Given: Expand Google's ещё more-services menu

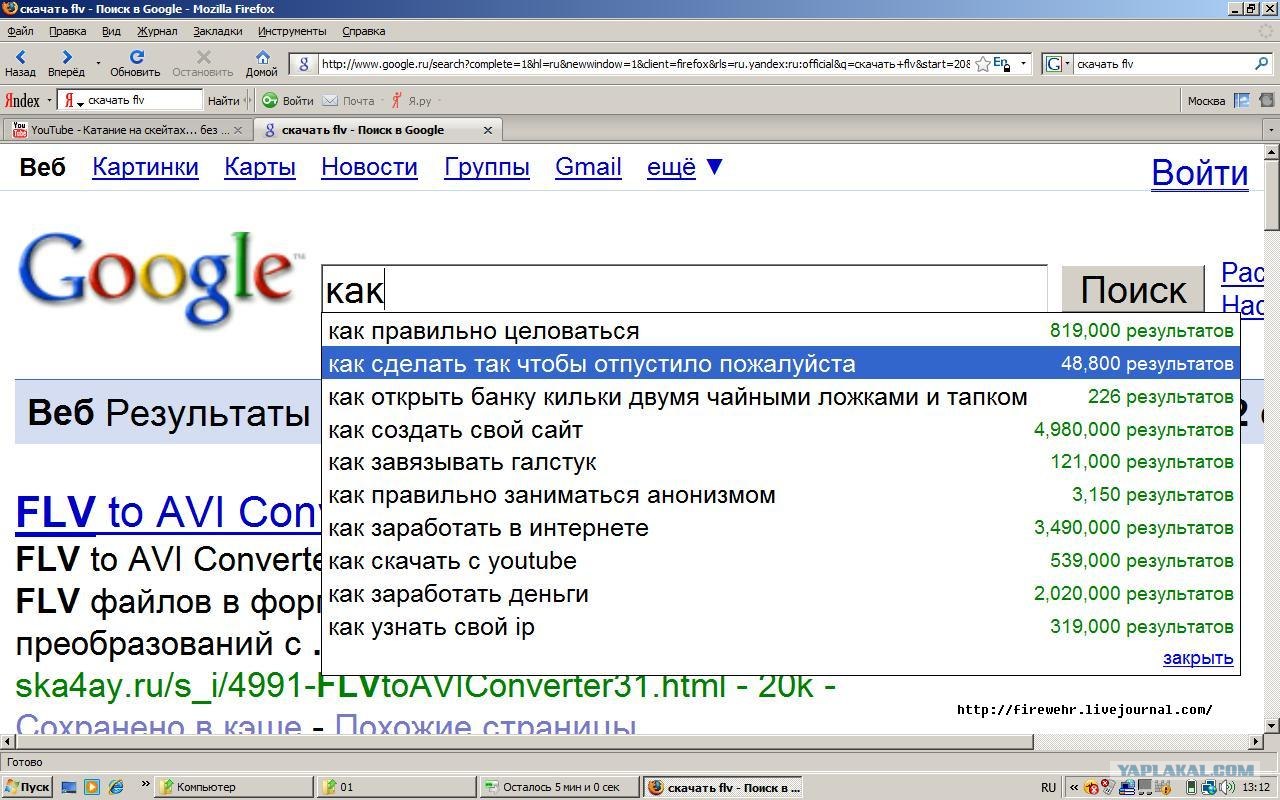Looking at the screenshot, I should point(685,167).
